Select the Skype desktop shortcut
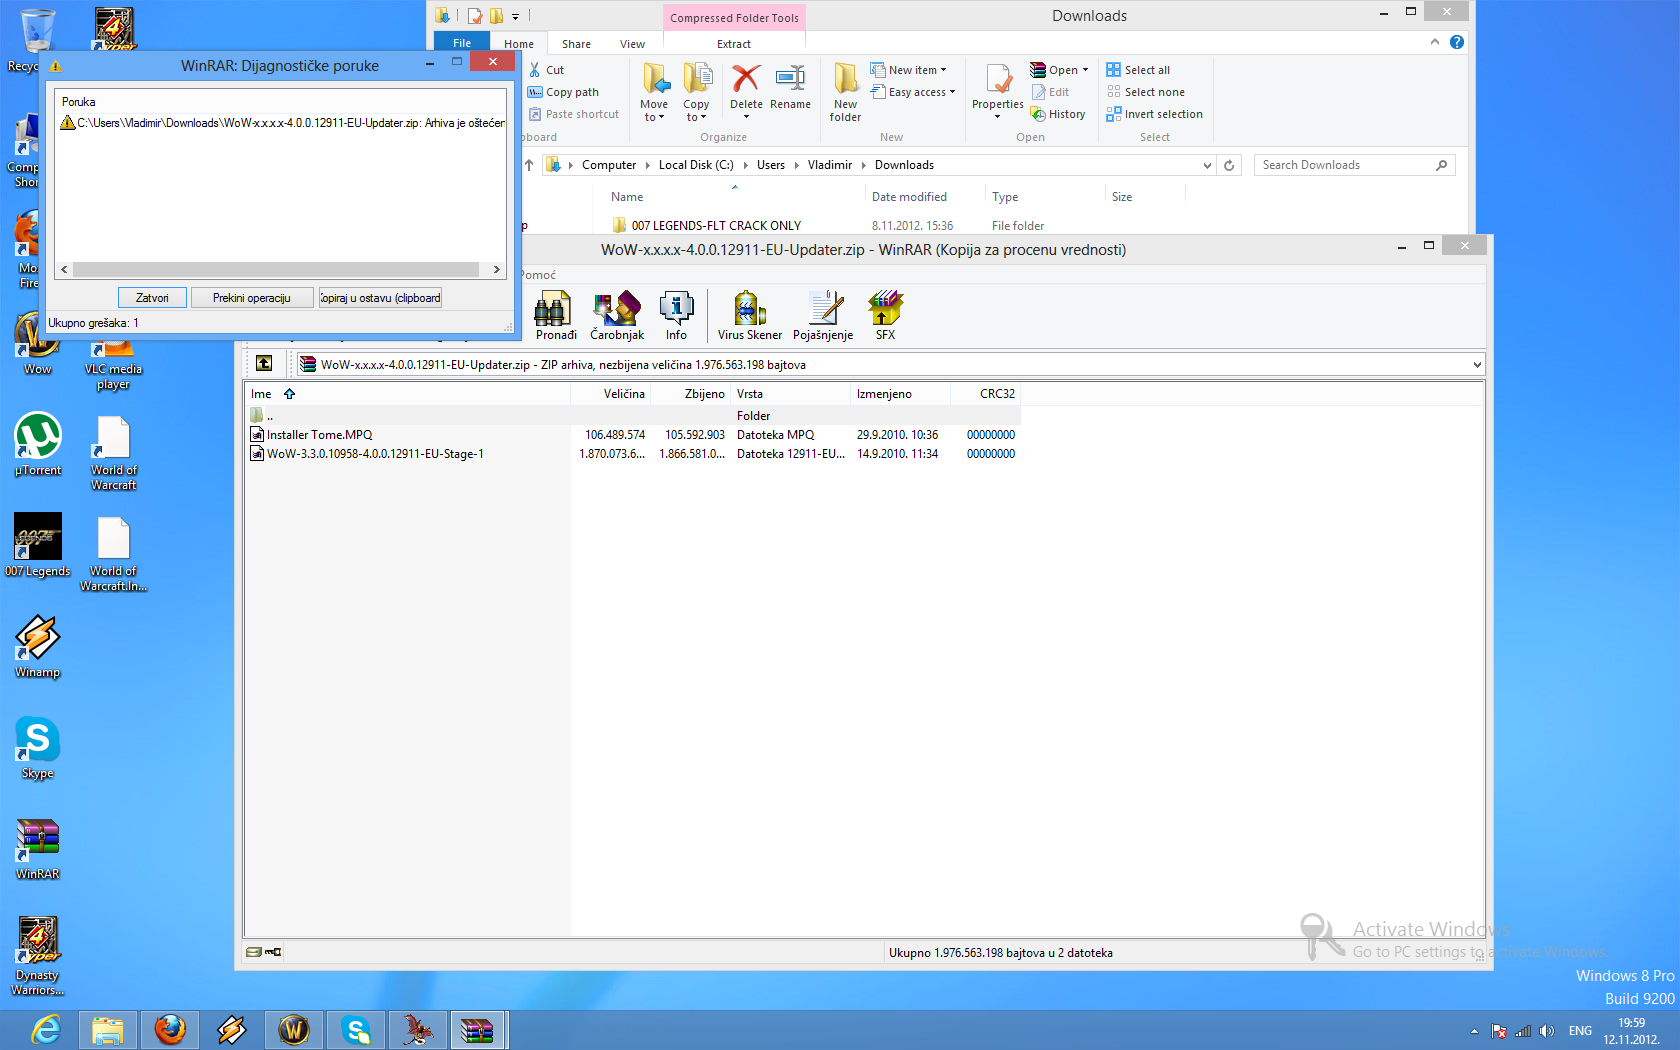Image resolution: width=1680 pixels, height=1050 pixels. click(38, 748)
